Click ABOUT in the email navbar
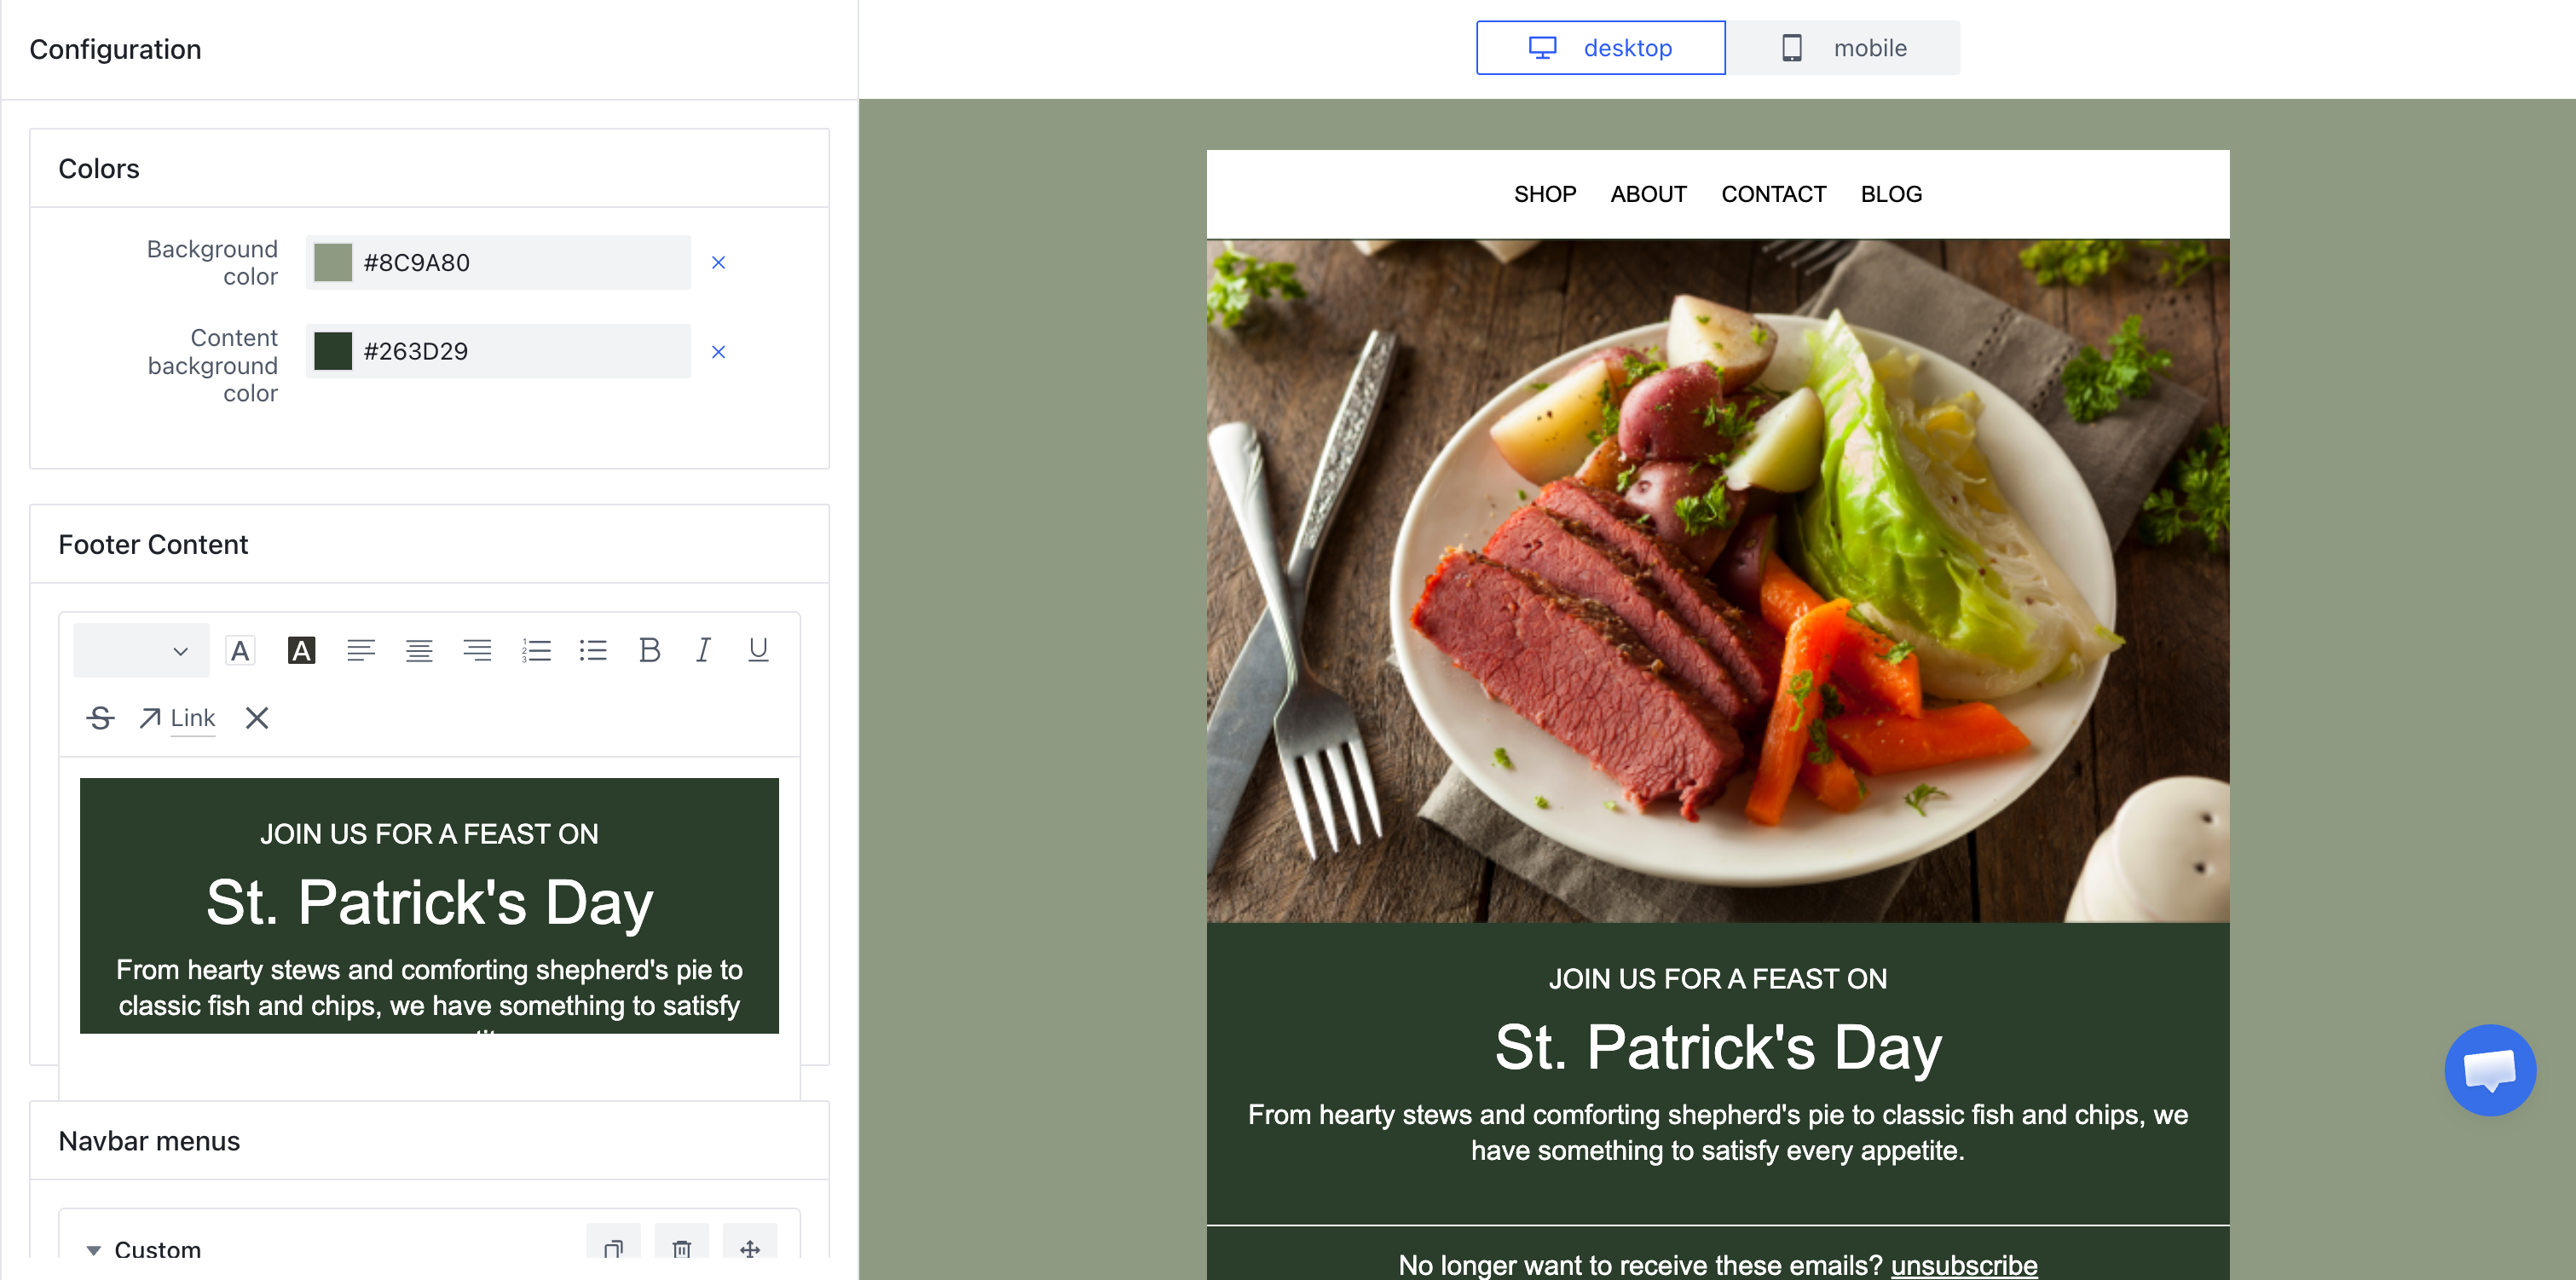 (x=1648, y=194)
